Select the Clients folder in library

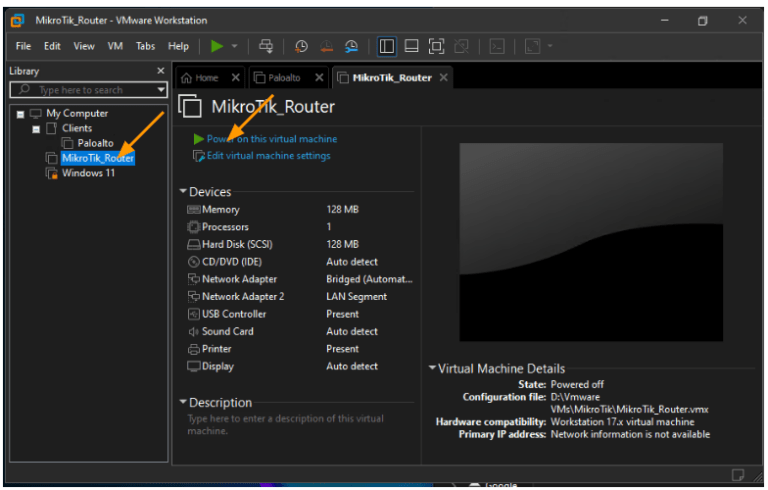coord(77,128)
